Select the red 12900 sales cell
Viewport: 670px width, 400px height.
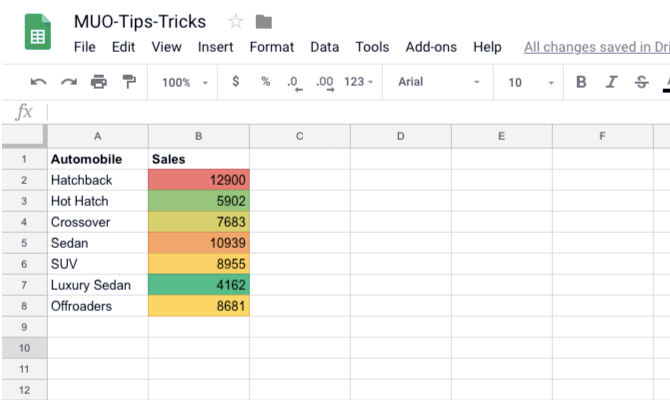tap(199, 180)
